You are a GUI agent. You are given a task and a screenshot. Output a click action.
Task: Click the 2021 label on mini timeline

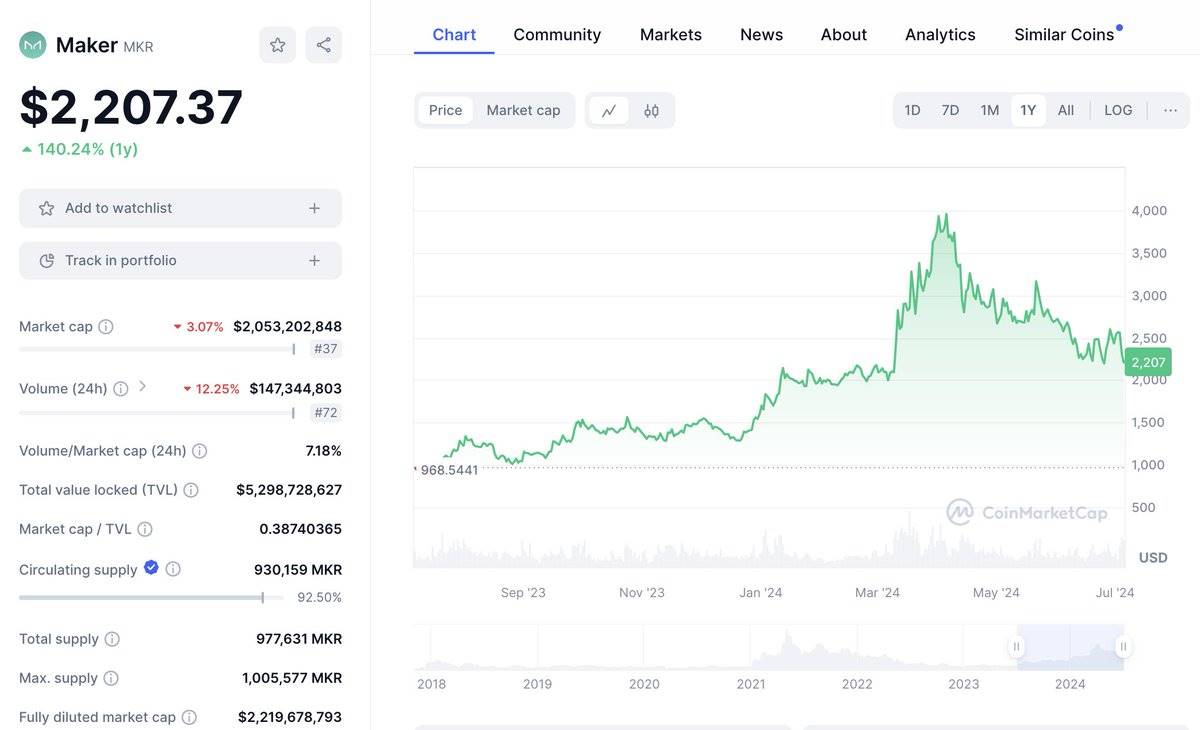coord(751,684)
